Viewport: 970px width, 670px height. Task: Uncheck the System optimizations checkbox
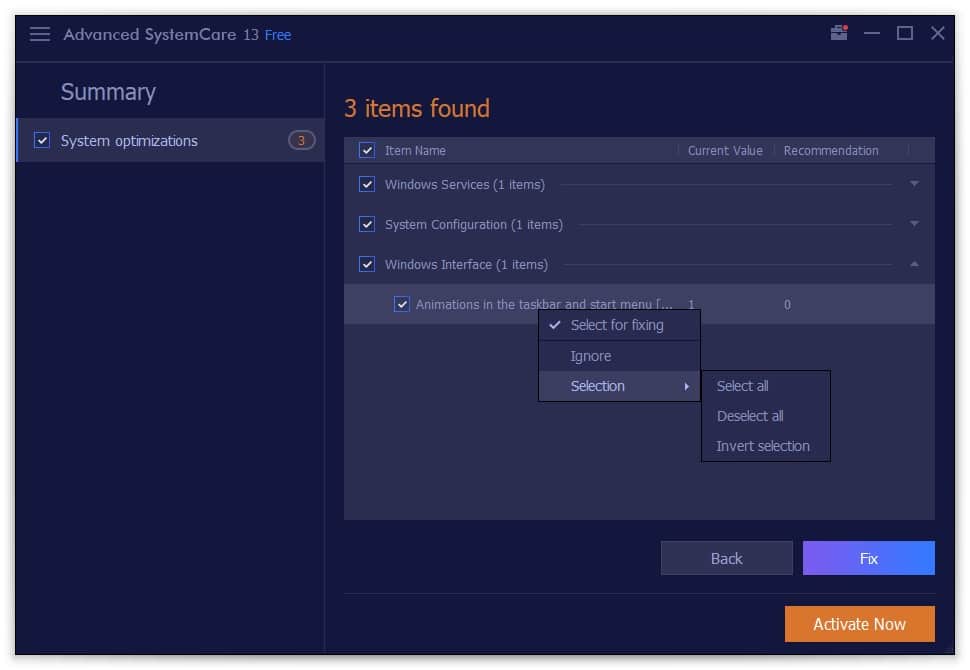42,140
